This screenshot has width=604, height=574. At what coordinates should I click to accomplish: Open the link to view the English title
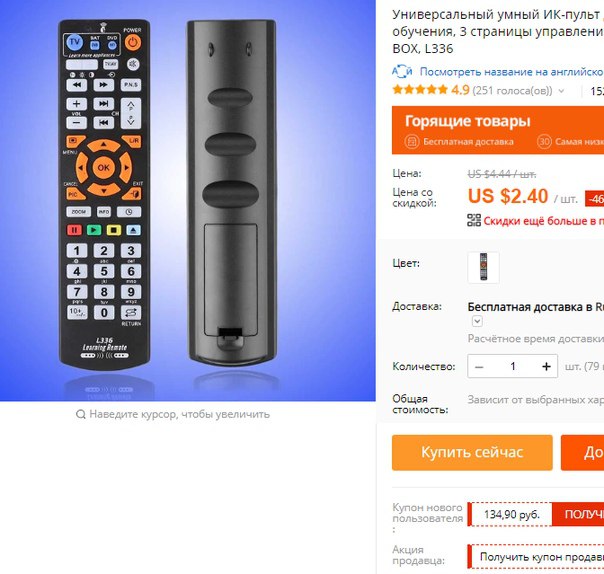[x=512, y=72]
